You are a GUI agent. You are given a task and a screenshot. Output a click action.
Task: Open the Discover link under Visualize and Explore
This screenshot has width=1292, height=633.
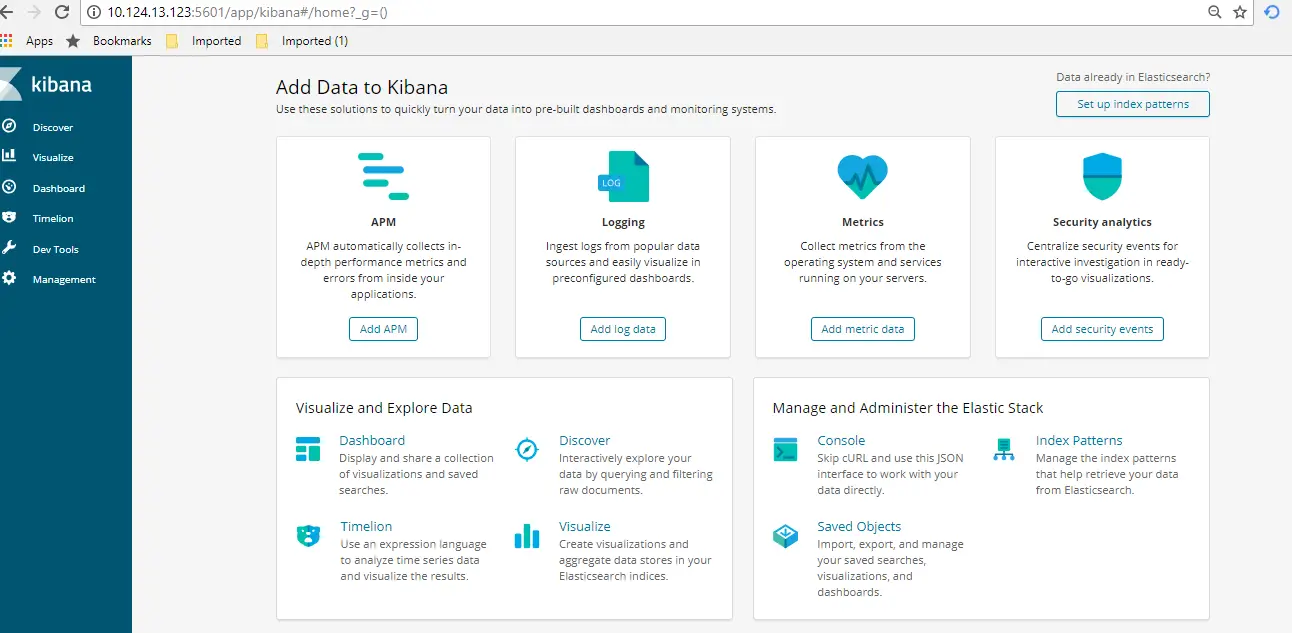pyautogui.click(x=584, y=440)
